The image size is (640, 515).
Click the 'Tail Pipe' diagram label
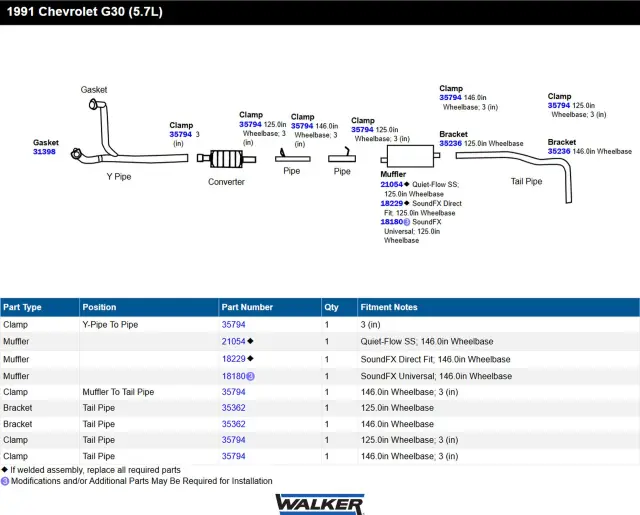527,181
